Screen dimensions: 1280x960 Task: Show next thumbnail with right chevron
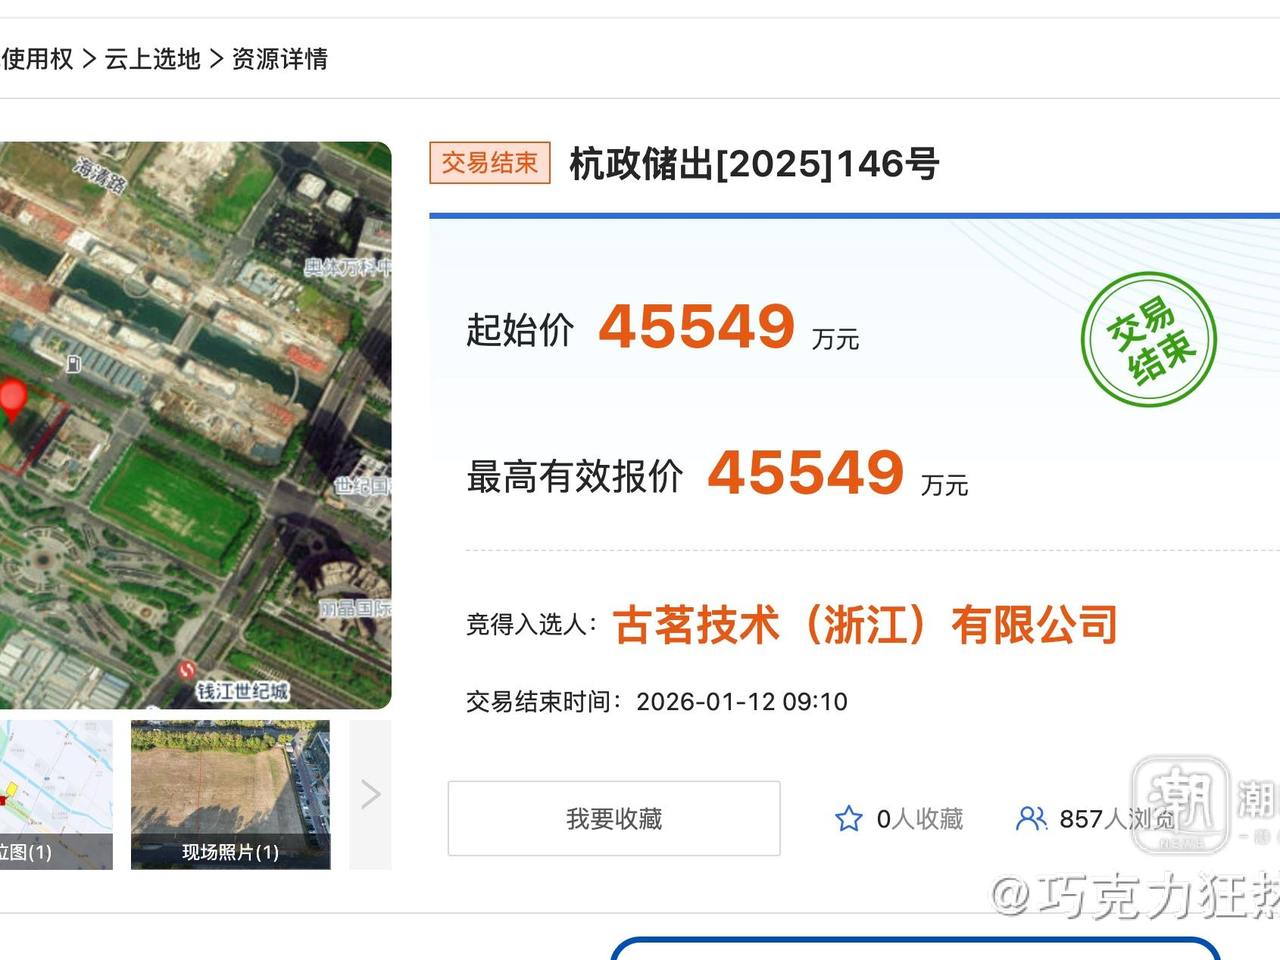[370, 795]
